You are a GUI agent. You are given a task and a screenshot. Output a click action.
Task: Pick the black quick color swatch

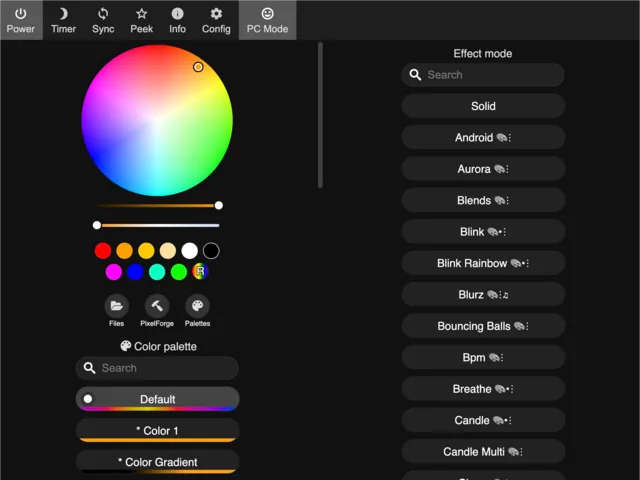211,251
